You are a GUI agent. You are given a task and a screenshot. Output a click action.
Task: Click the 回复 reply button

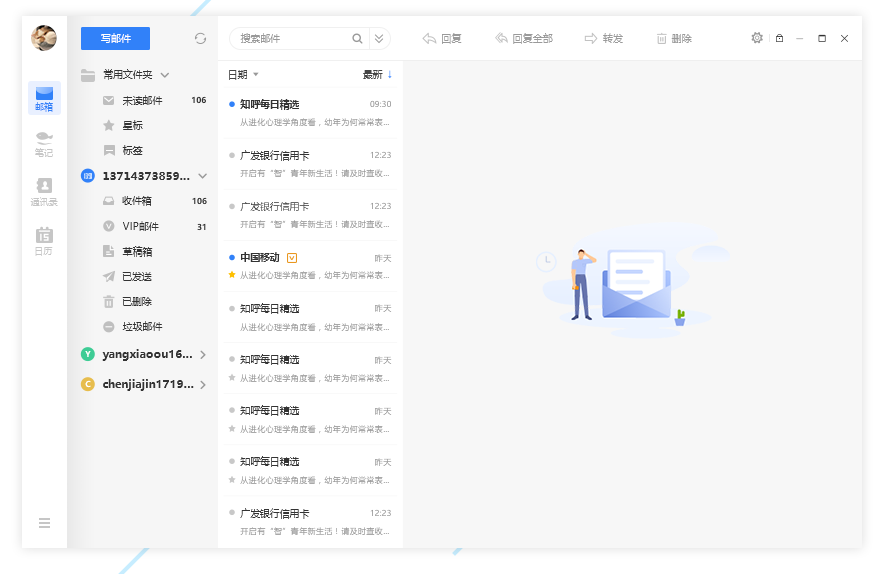442,38
